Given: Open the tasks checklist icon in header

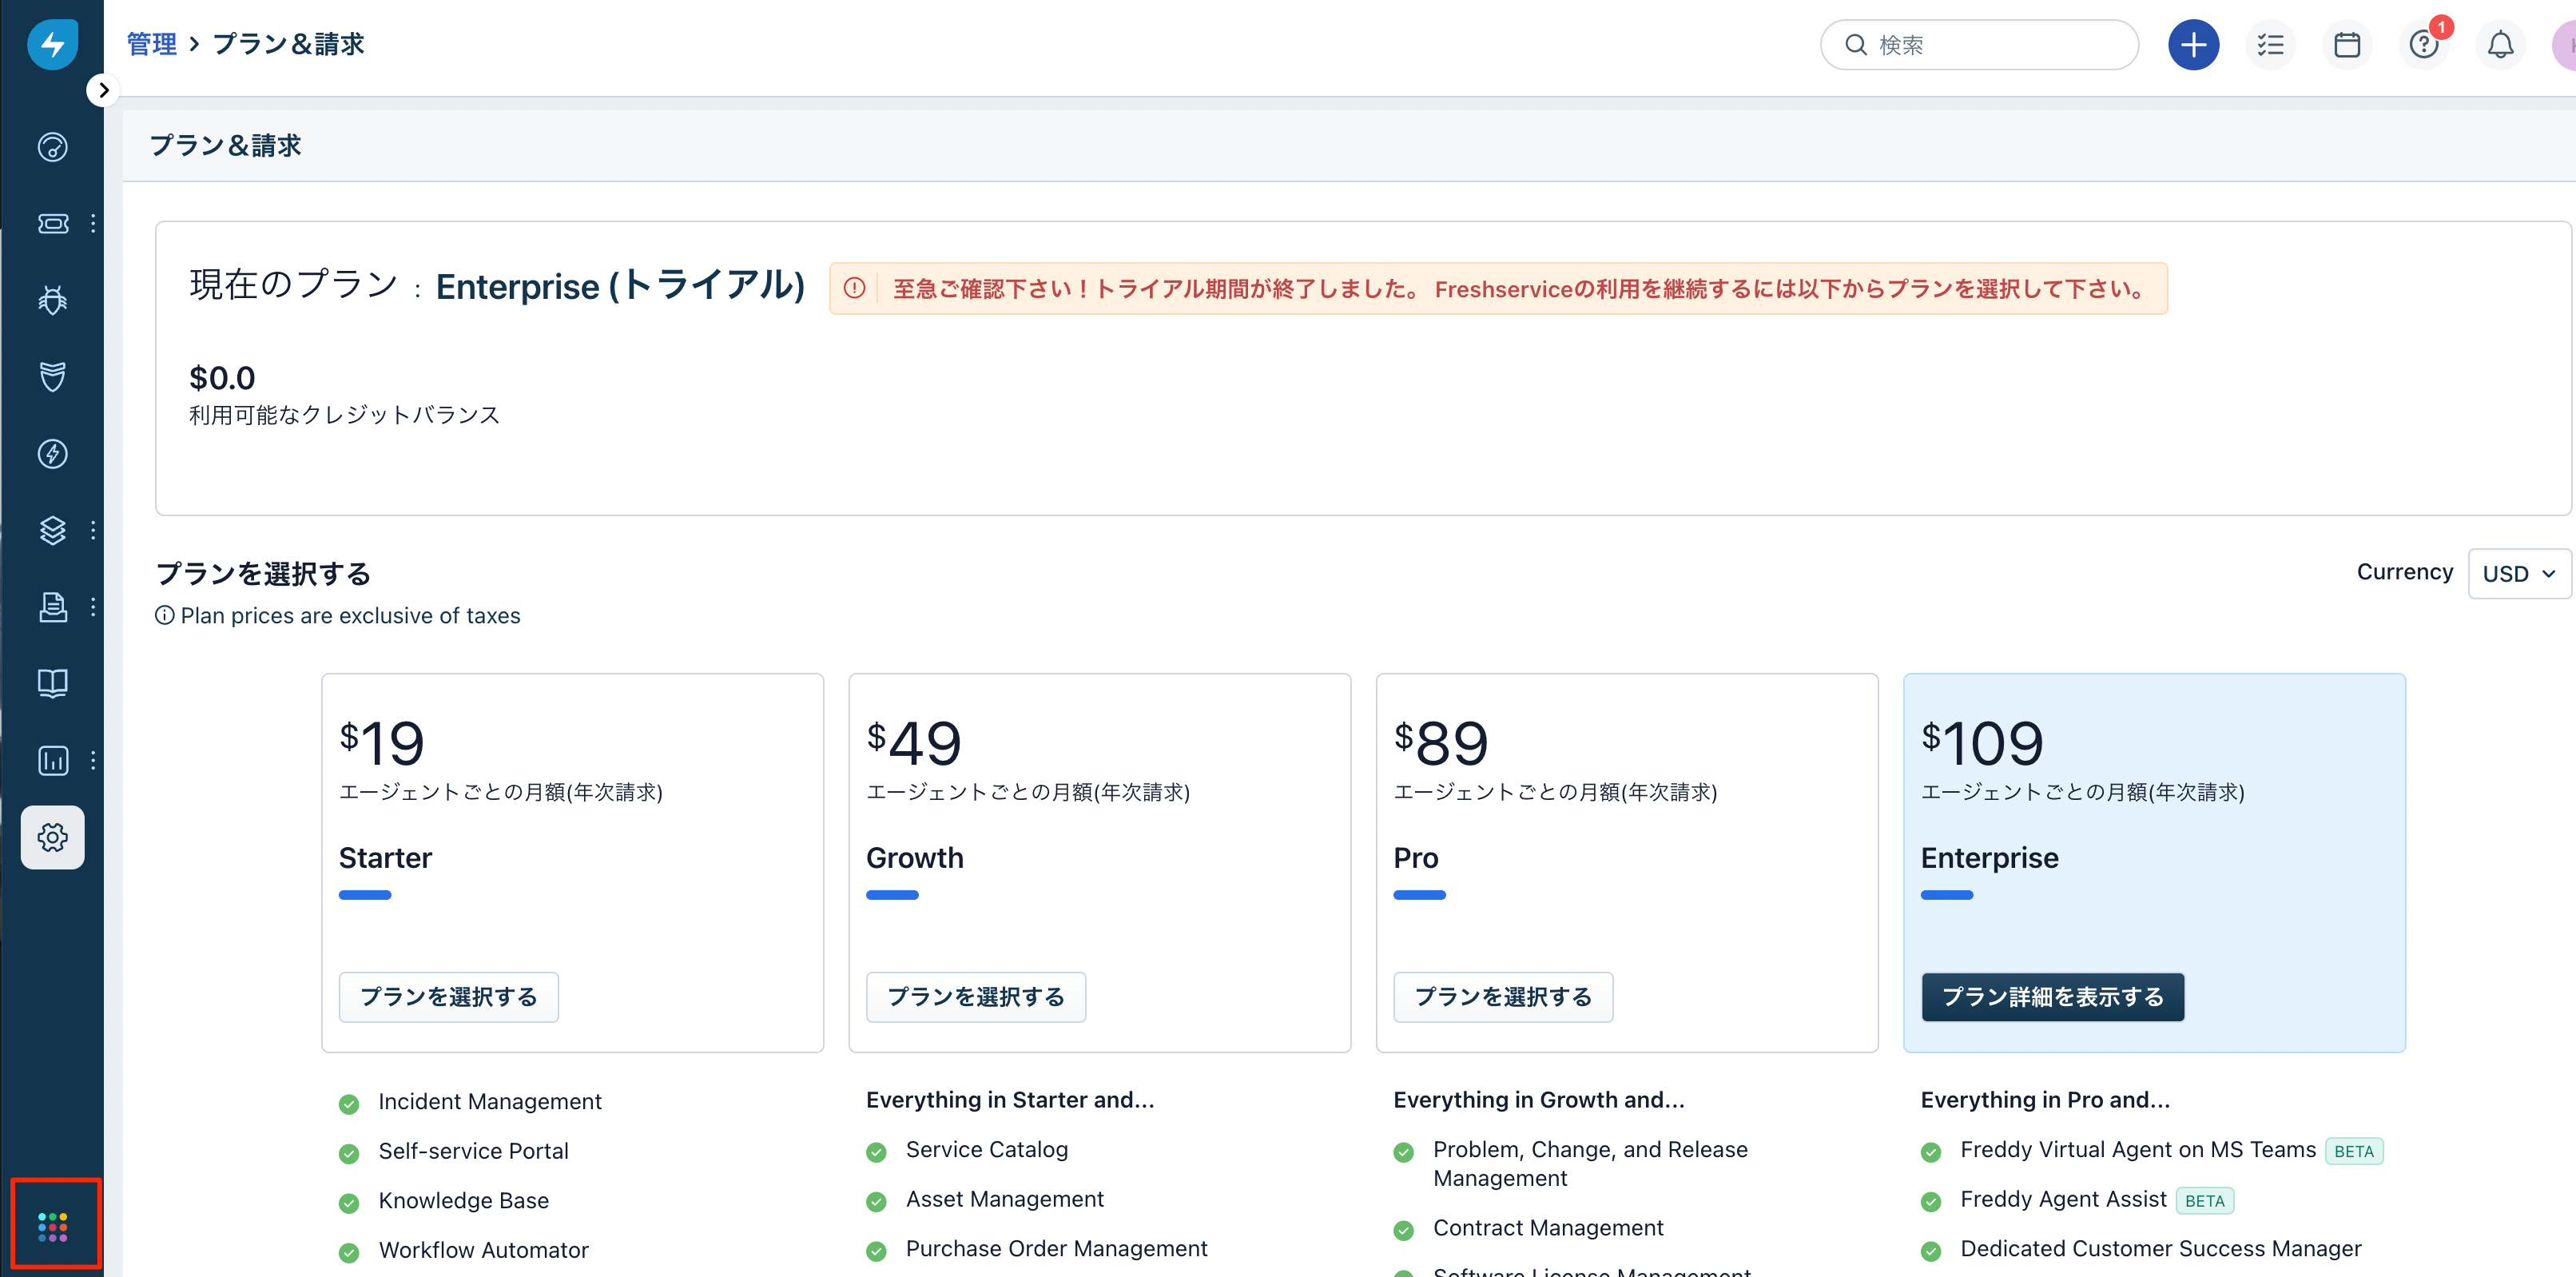Looking at the screenshot, I should [x=2270, y=45].
